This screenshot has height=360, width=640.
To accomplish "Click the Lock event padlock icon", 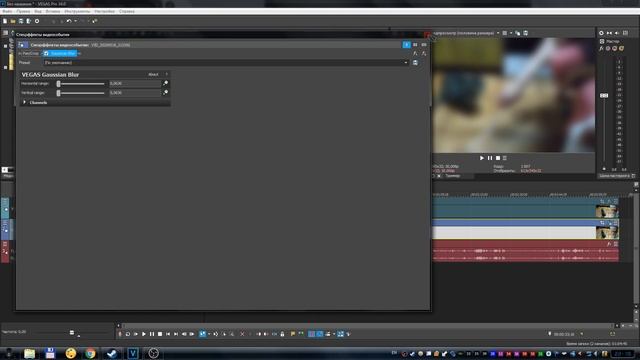I will point(282,334).
